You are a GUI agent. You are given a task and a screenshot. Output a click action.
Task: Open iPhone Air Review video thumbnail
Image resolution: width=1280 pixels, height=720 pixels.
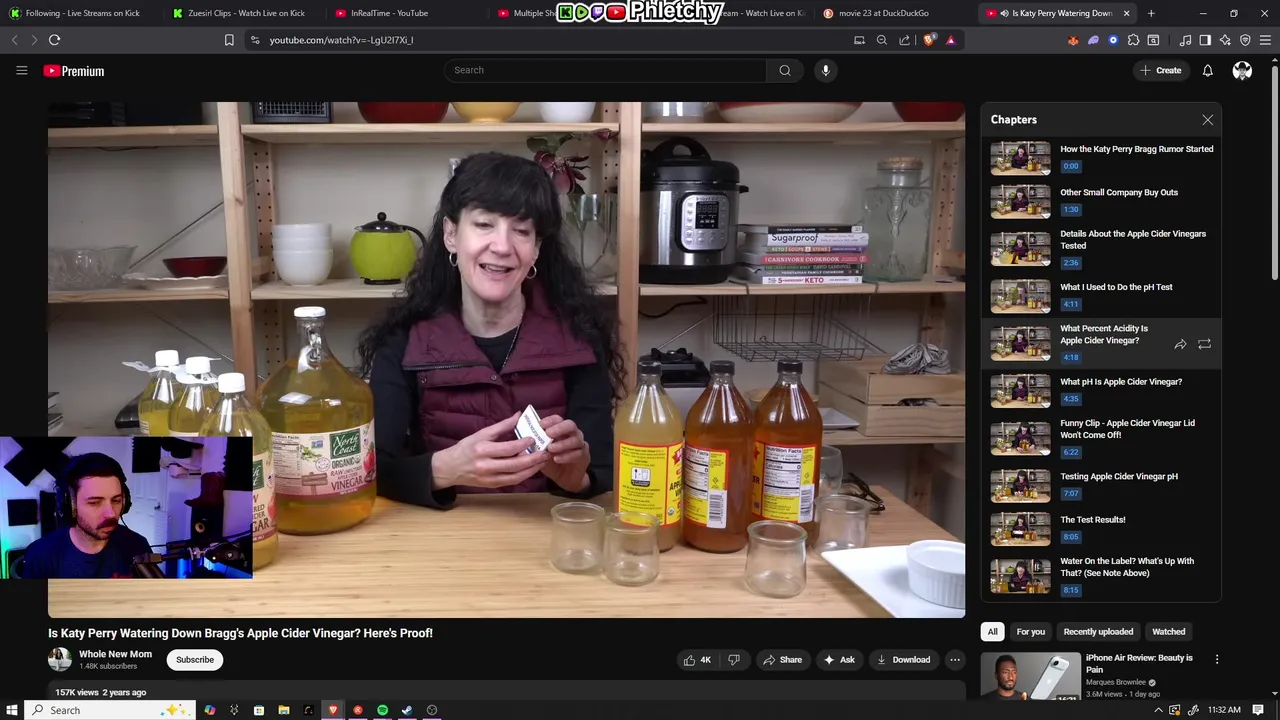pyautogui.click(x=1030, y=675)
